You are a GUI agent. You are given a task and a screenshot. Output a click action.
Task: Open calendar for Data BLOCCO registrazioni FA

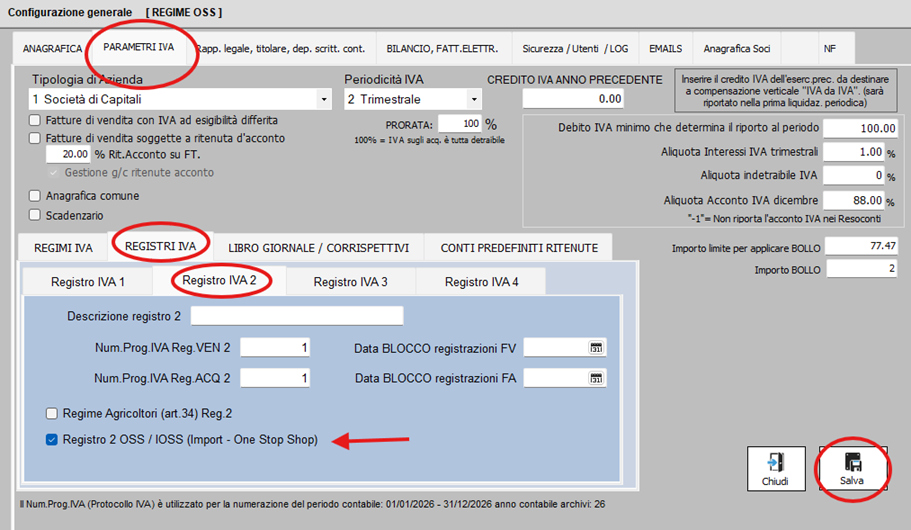596,379
